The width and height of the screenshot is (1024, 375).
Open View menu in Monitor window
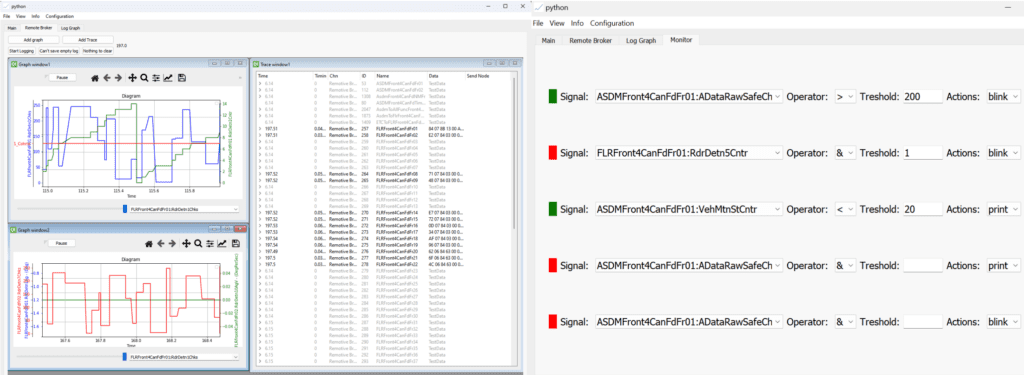tap(557, 23)
